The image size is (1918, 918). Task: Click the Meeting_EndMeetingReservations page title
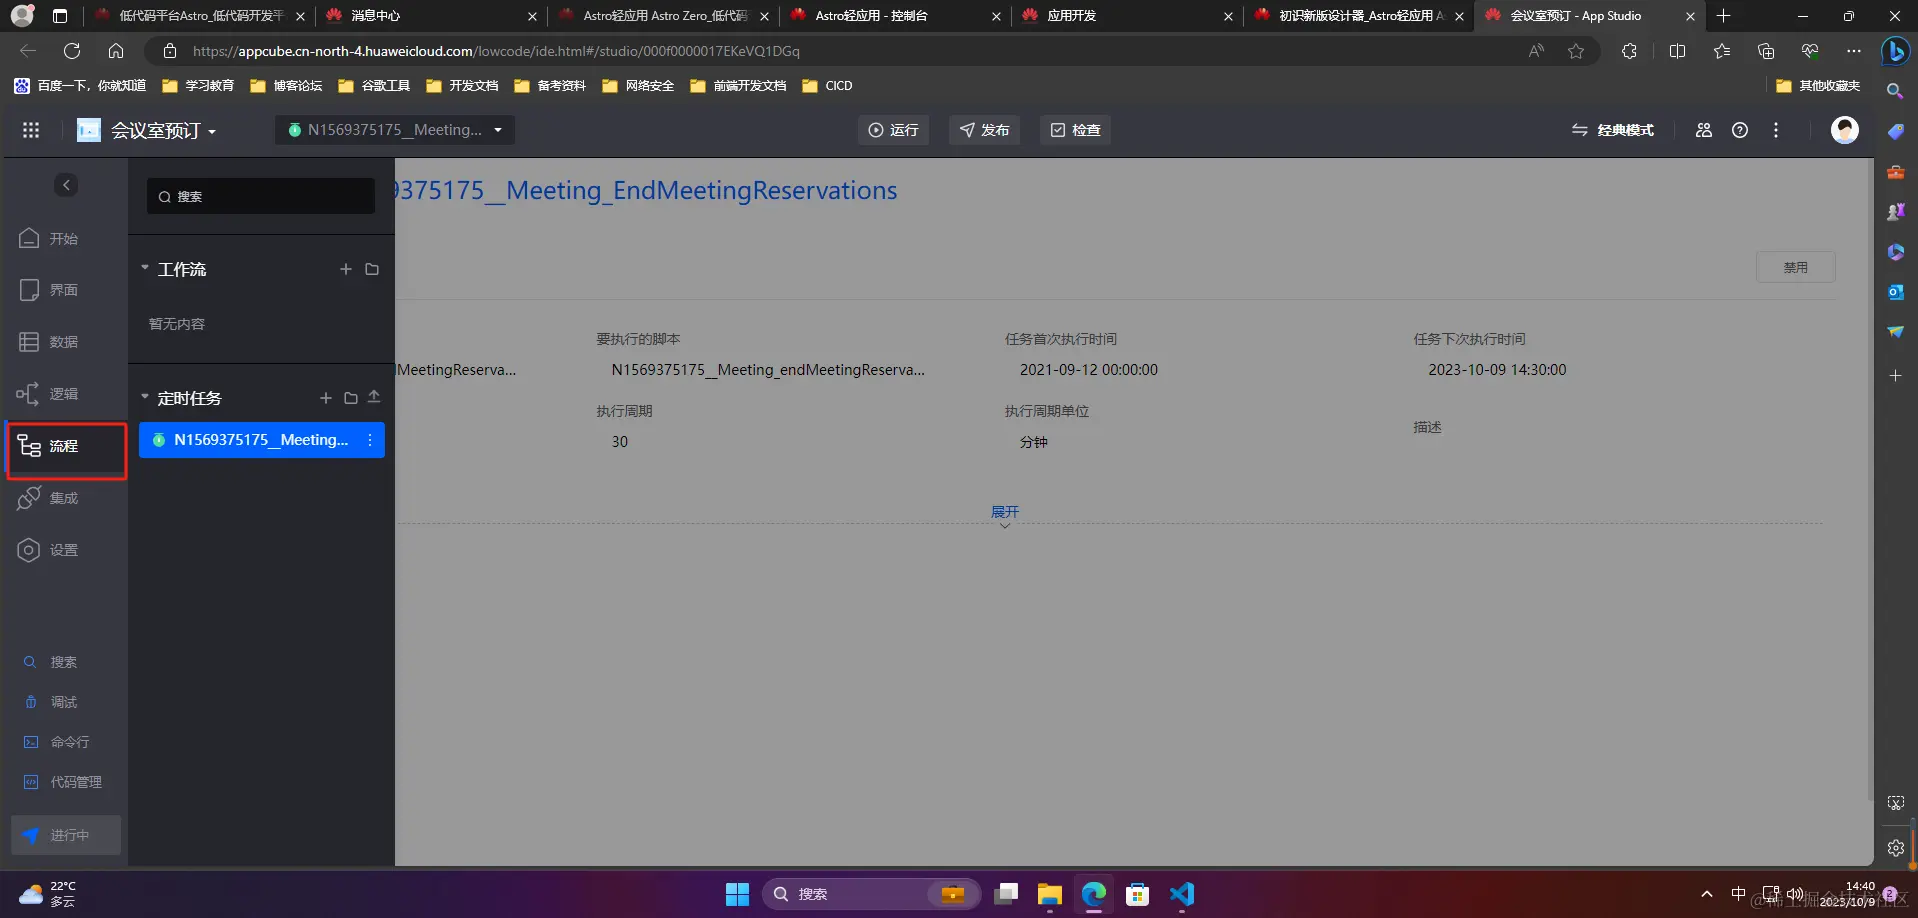click(647, 190)
